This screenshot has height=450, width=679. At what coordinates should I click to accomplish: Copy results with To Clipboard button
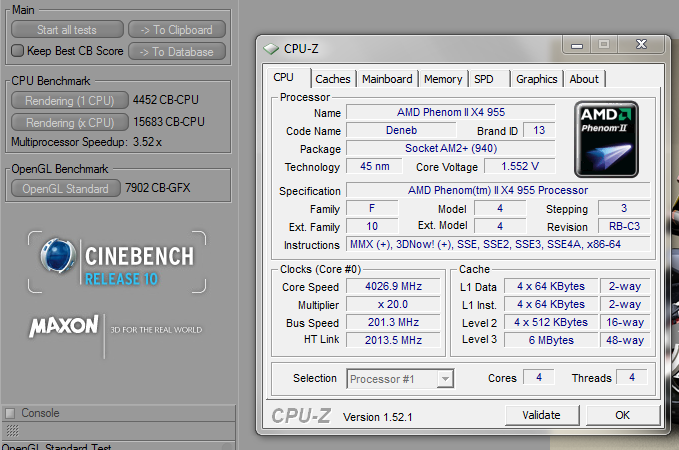177,29
